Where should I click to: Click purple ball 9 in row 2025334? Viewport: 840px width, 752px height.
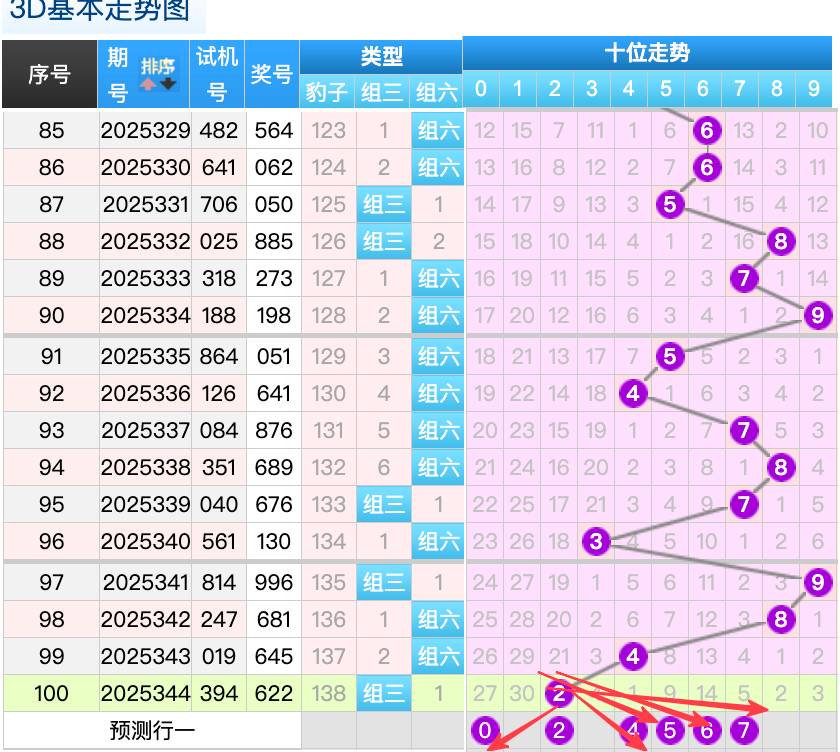pyautogui.click(x=818, y=315)
